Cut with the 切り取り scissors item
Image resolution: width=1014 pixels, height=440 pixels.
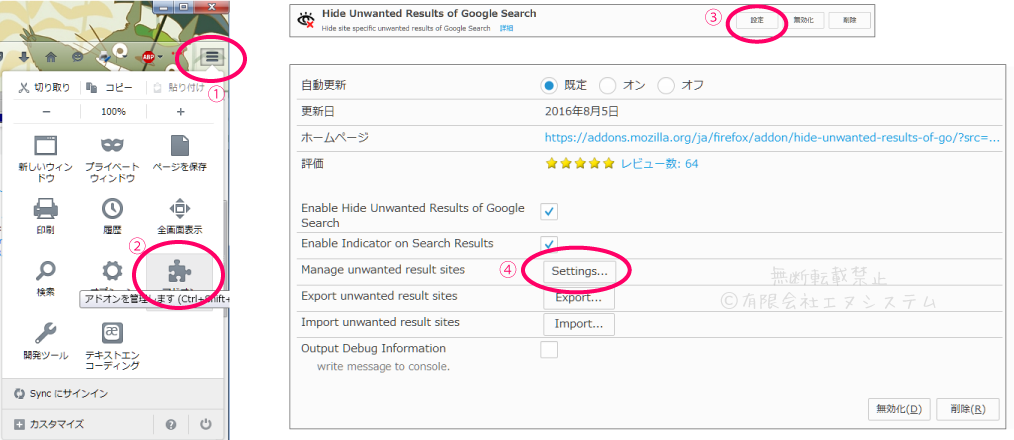click(x=44, y=87)
